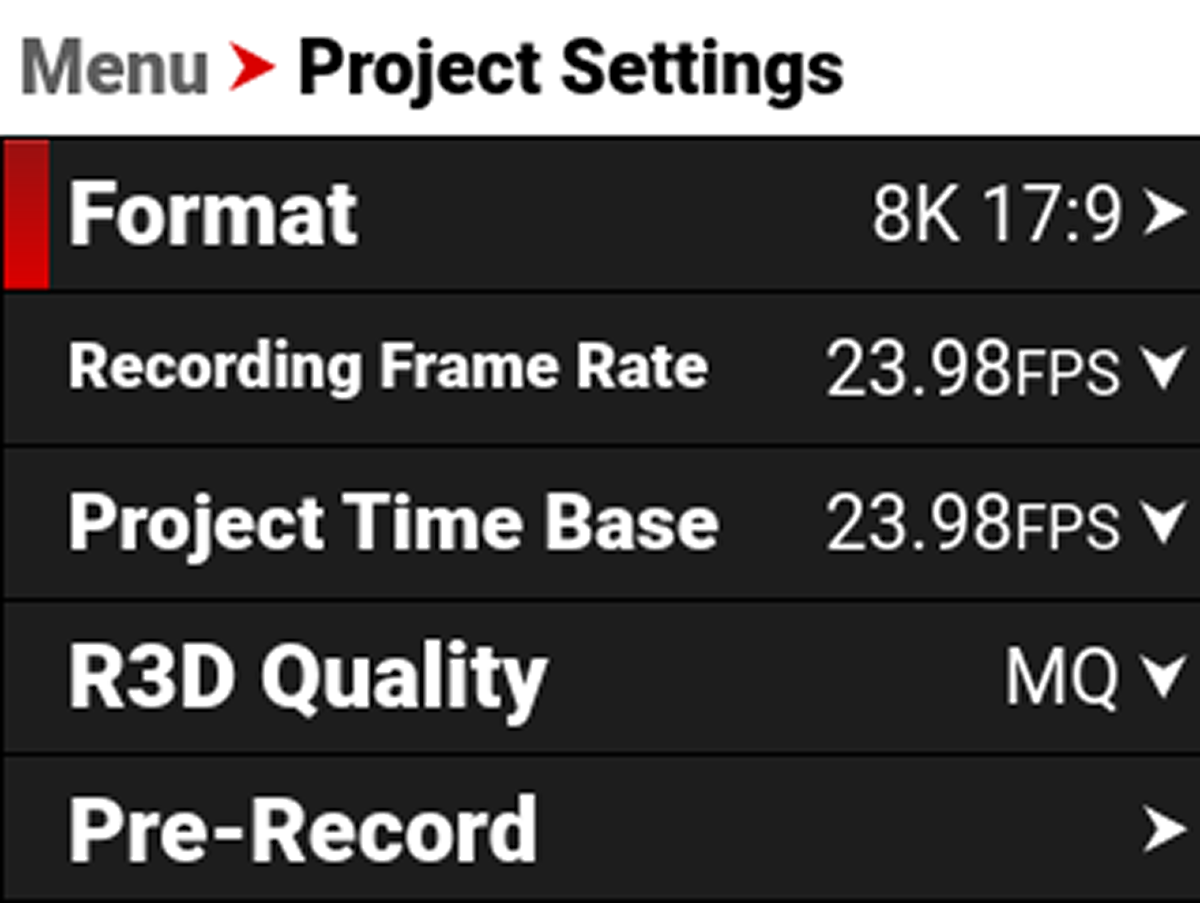Click the FPS unit in Recording Frame Rate

point(1067,374)
